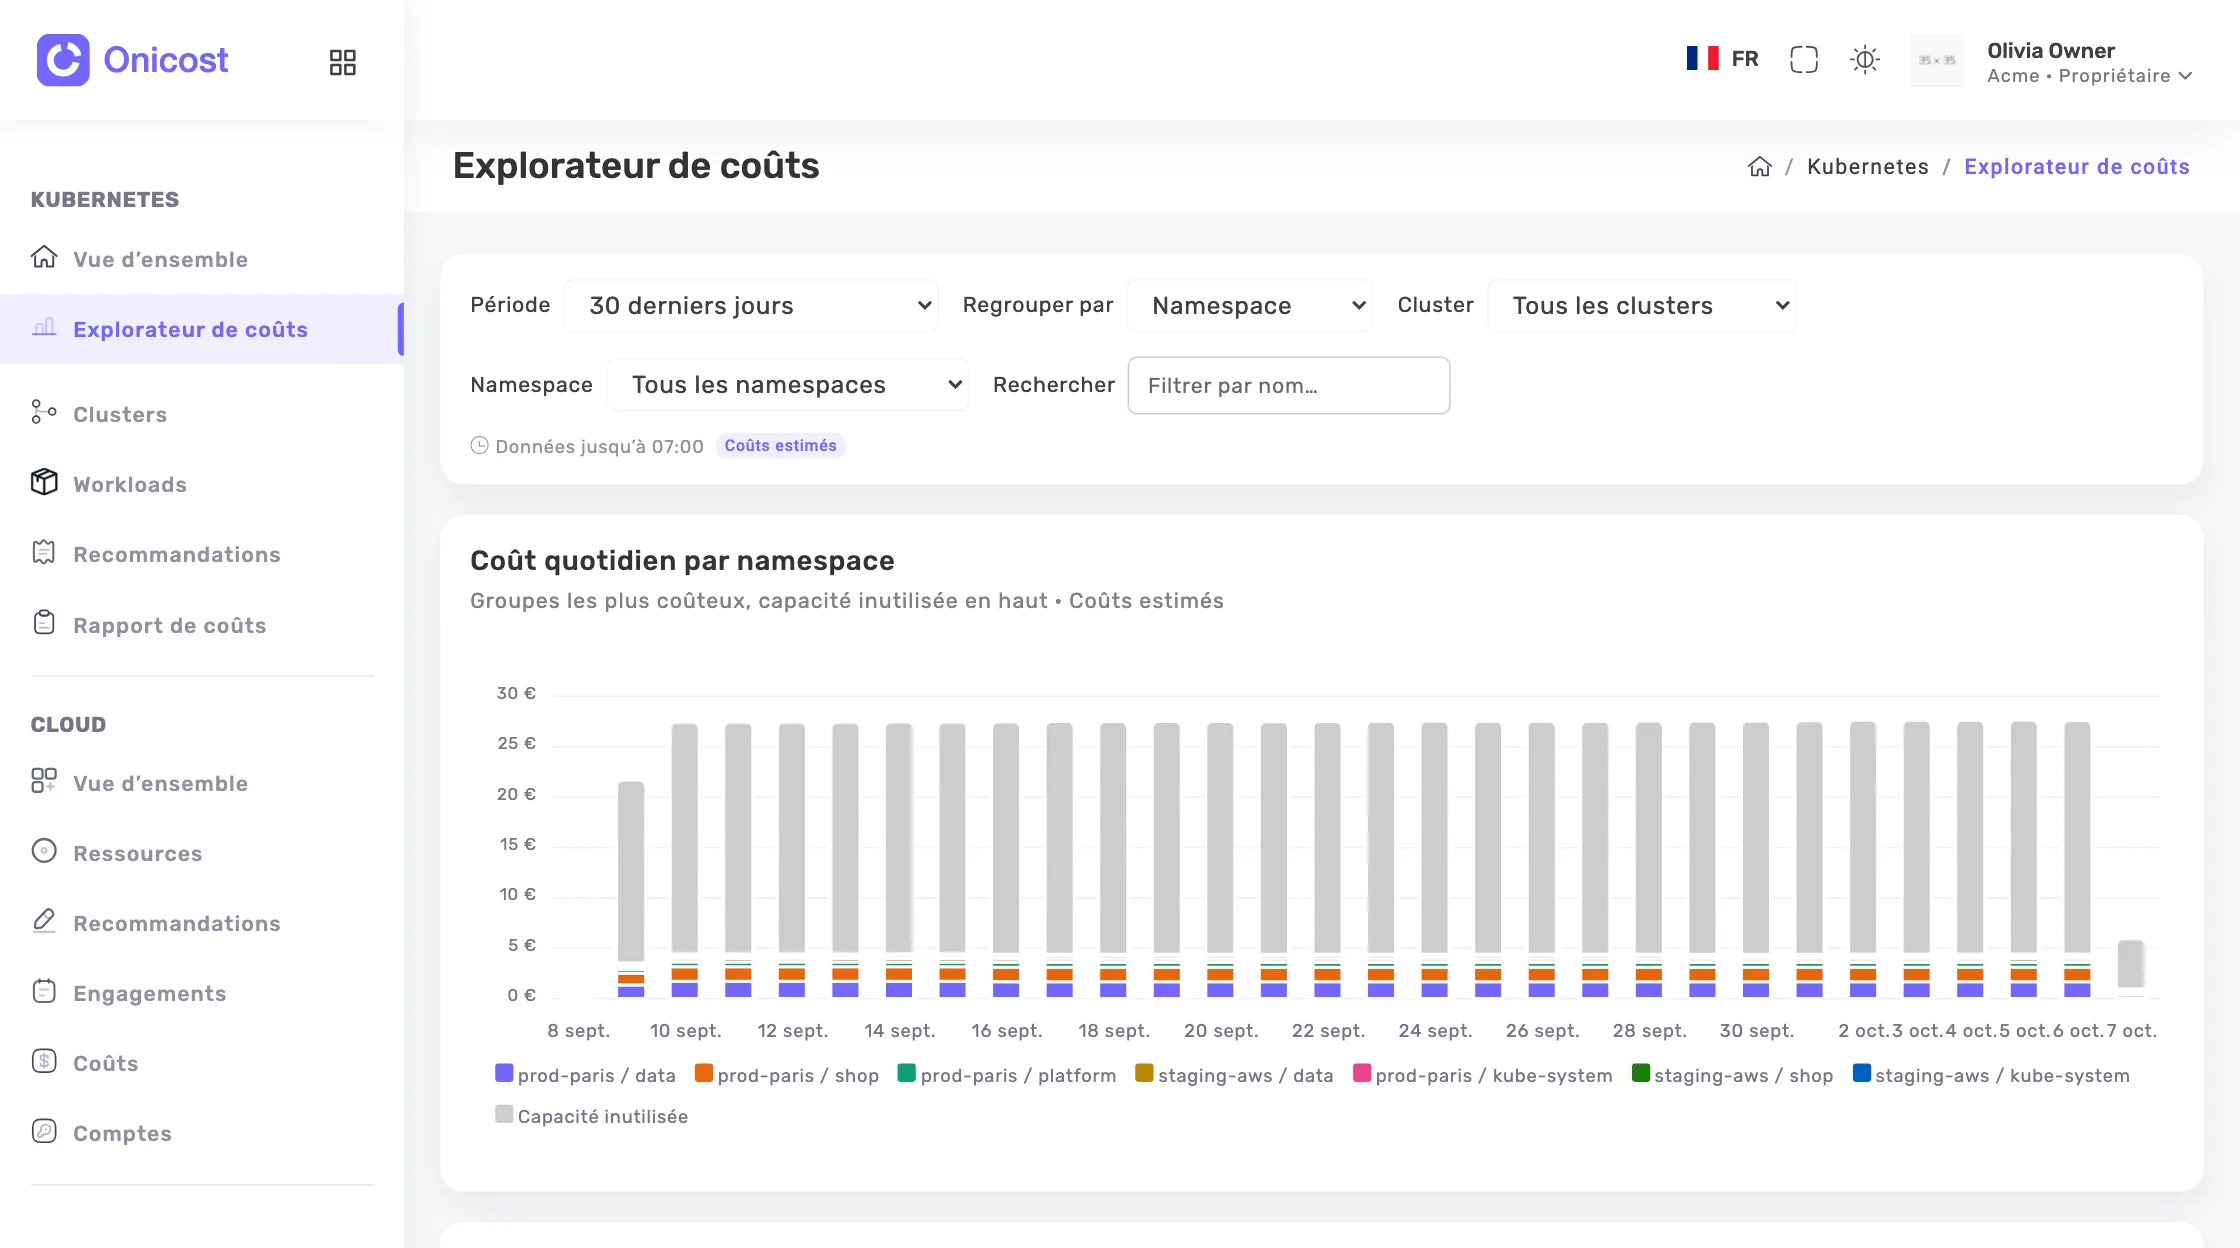The width and height of the screenshot is (2240, 1248).
Task: Enter fullscreen mode with the frame icon
Action: (x=1804, y=60)
